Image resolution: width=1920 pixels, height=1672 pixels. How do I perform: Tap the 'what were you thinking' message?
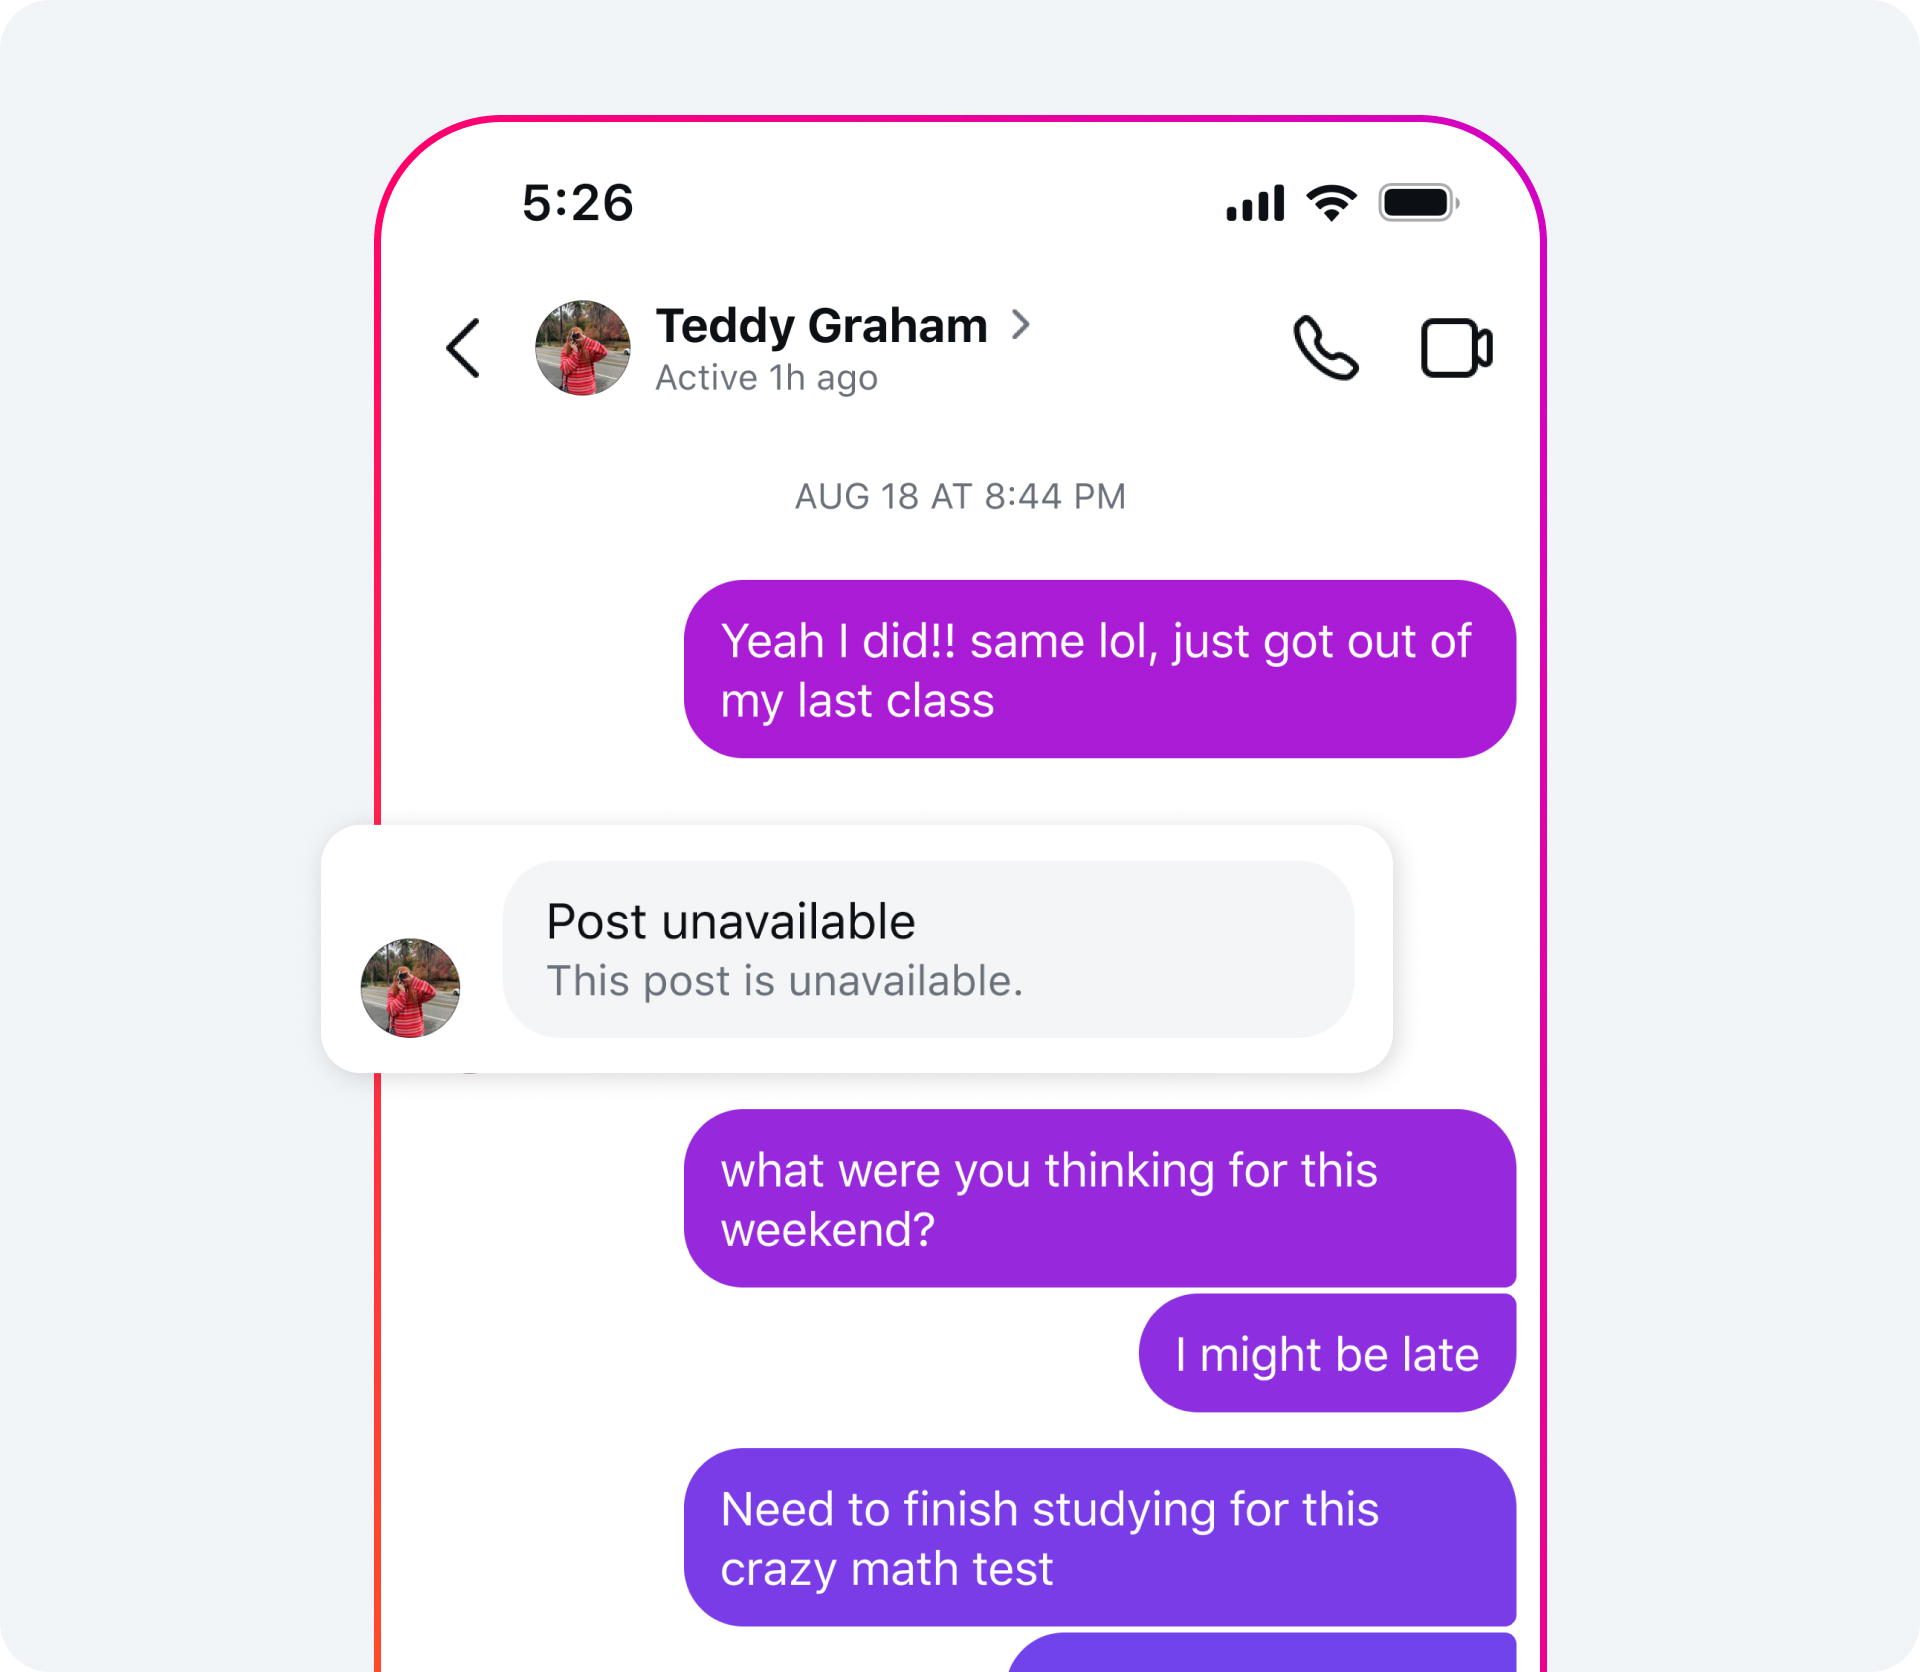click(x=1100, y=1198)
